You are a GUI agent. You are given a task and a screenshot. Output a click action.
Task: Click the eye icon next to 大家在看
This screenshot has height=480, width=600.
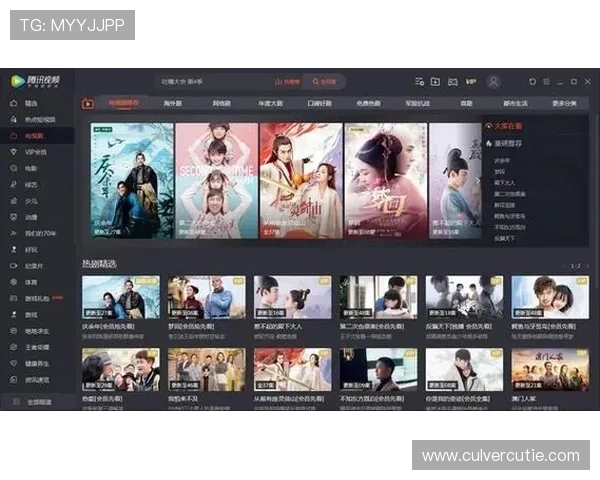[x=489, y=126]
